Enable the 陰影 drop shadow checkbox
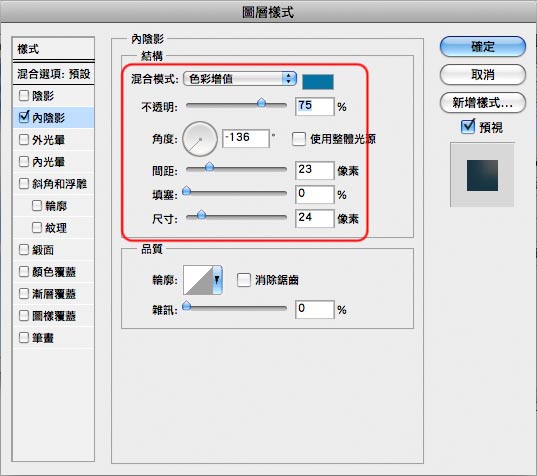537x476 pixels. [x=24, y=96]
